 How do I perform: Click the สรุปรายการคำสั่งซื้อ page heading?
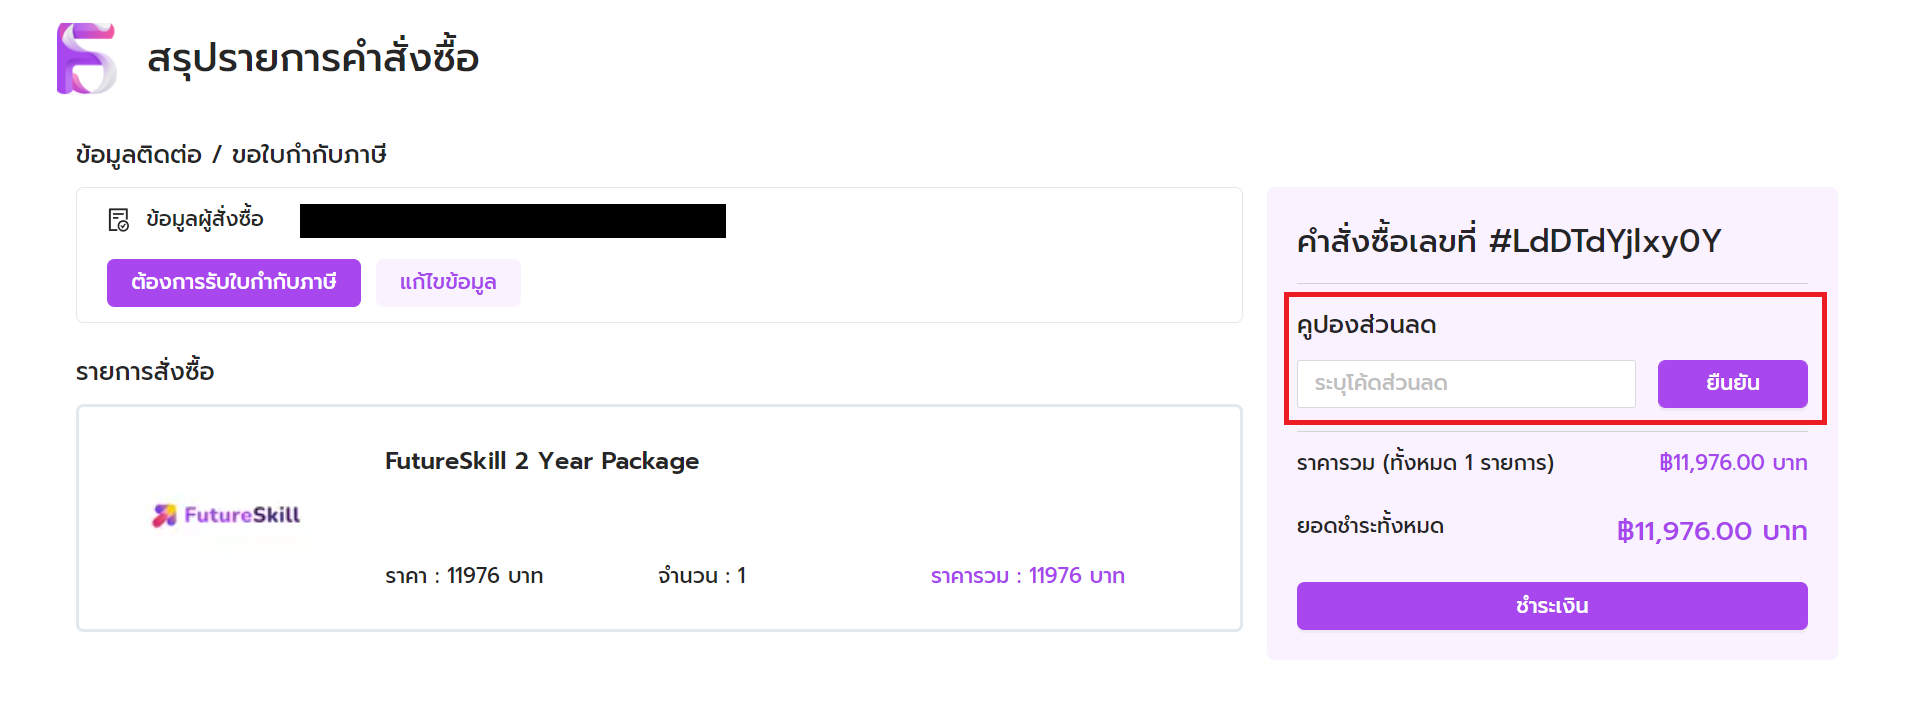[x=313, y=58]
